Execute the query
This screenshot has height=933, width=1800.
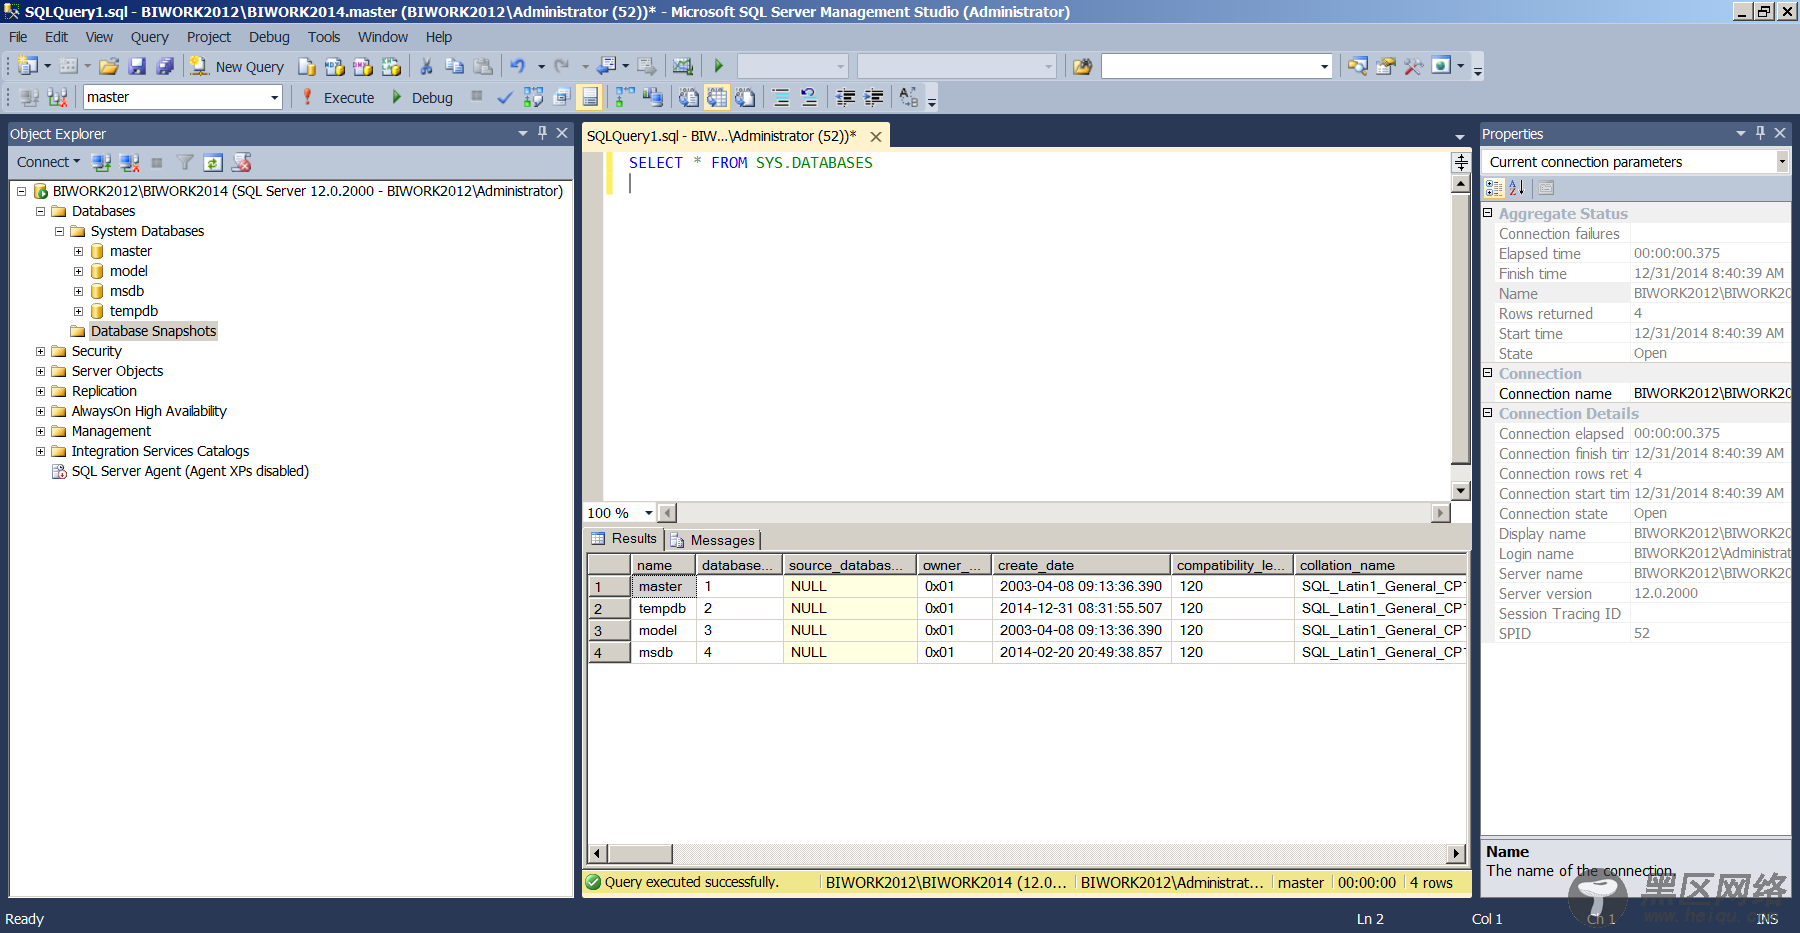(x=338, y=98)
